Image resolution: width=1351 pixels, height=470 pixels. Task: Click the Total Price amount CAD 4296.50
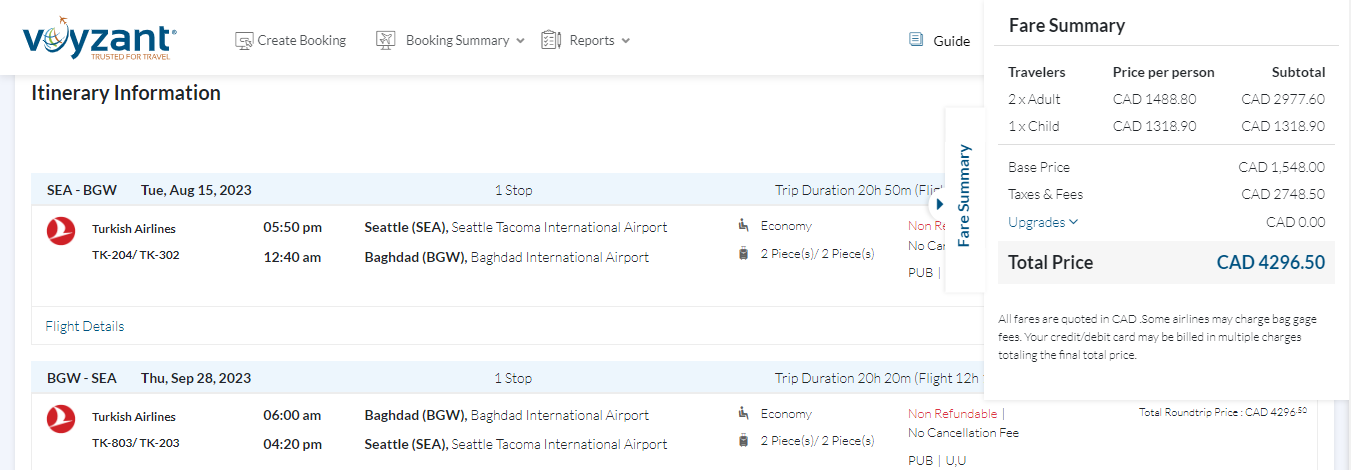click(x=1270, y=263)
